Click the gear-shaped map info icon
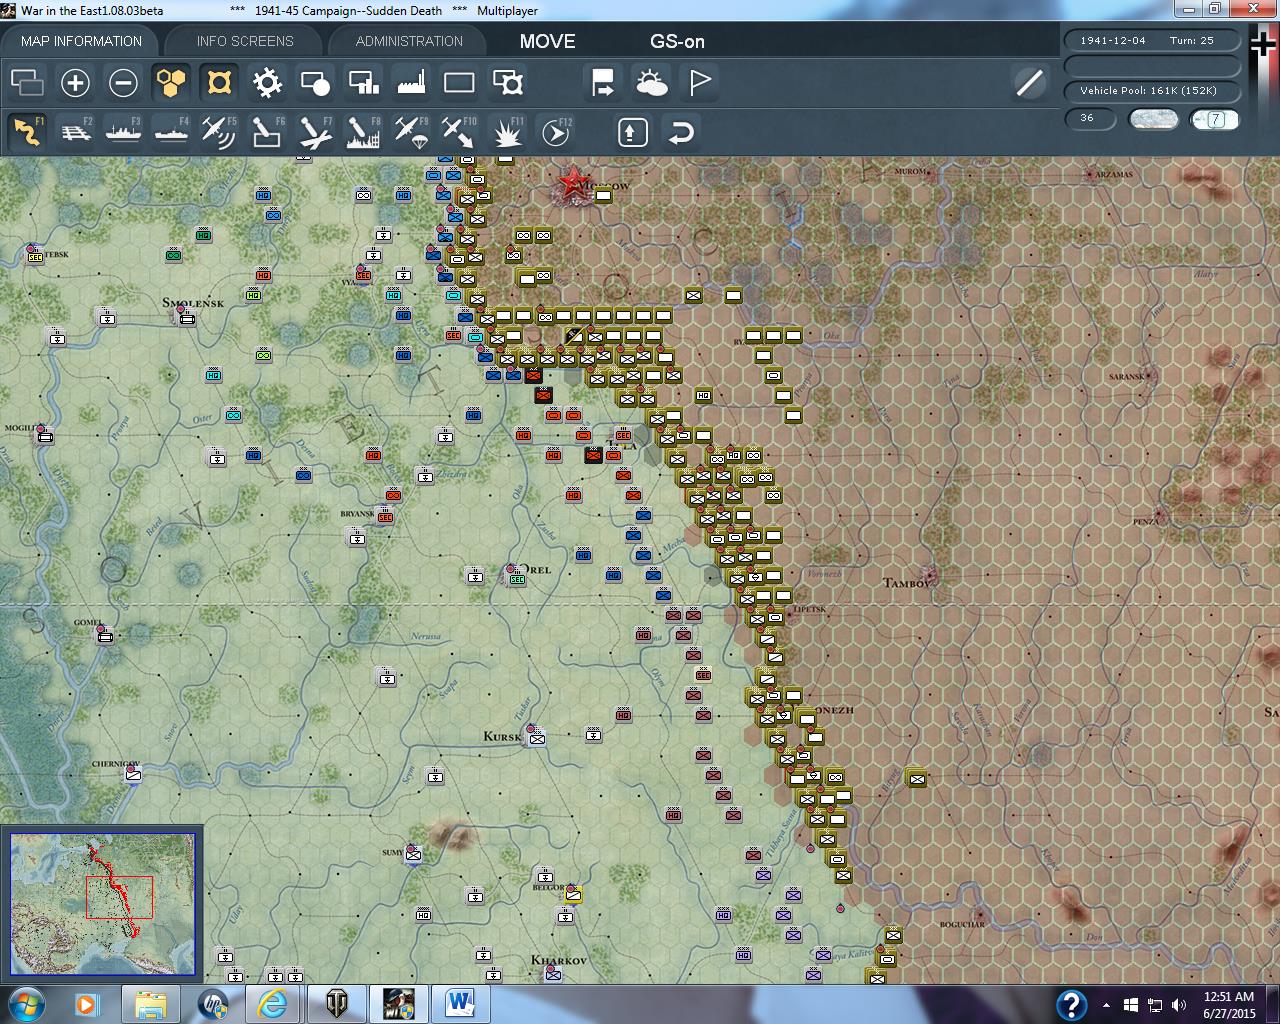Viewport: 1280px width, 1024px height. [267, 83]
